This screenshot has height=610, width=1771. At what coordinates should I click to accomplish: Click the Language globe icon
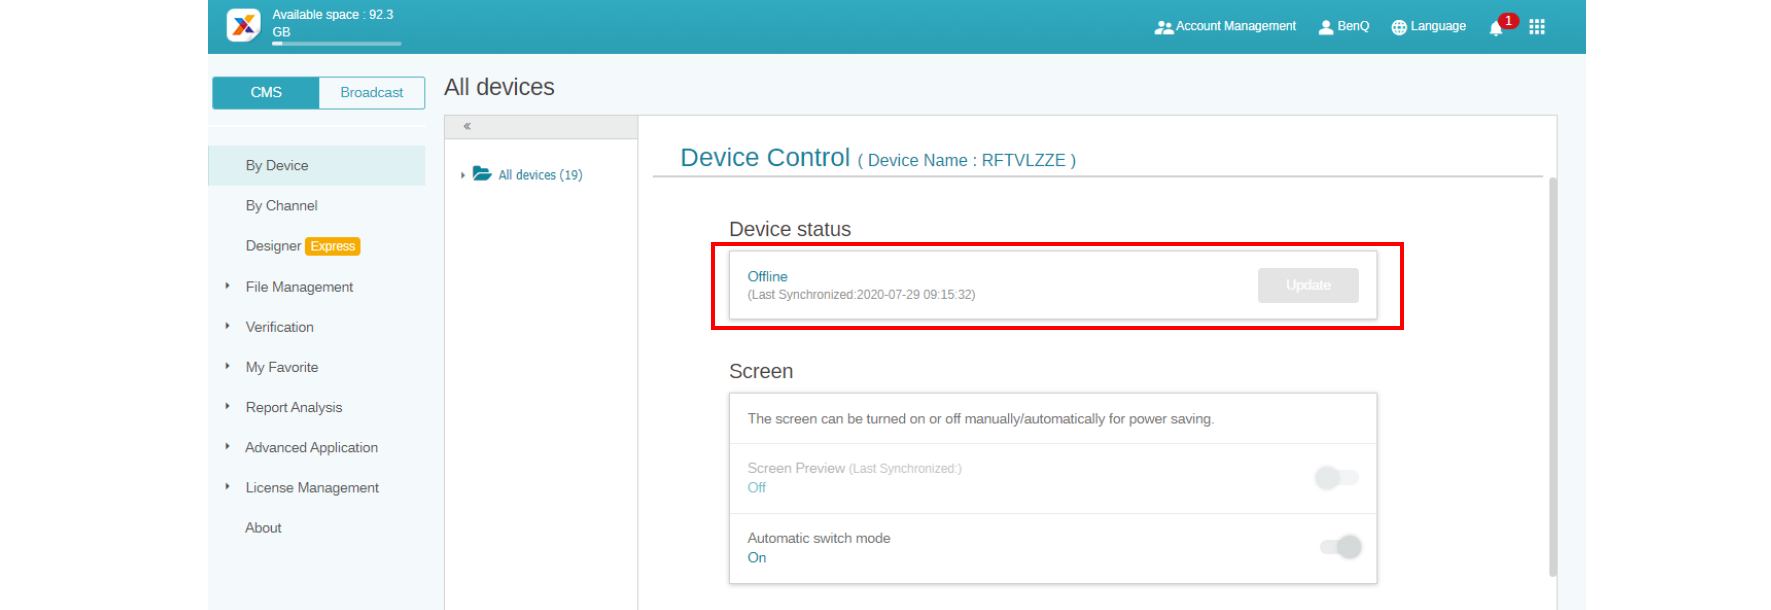(1399, 27)
